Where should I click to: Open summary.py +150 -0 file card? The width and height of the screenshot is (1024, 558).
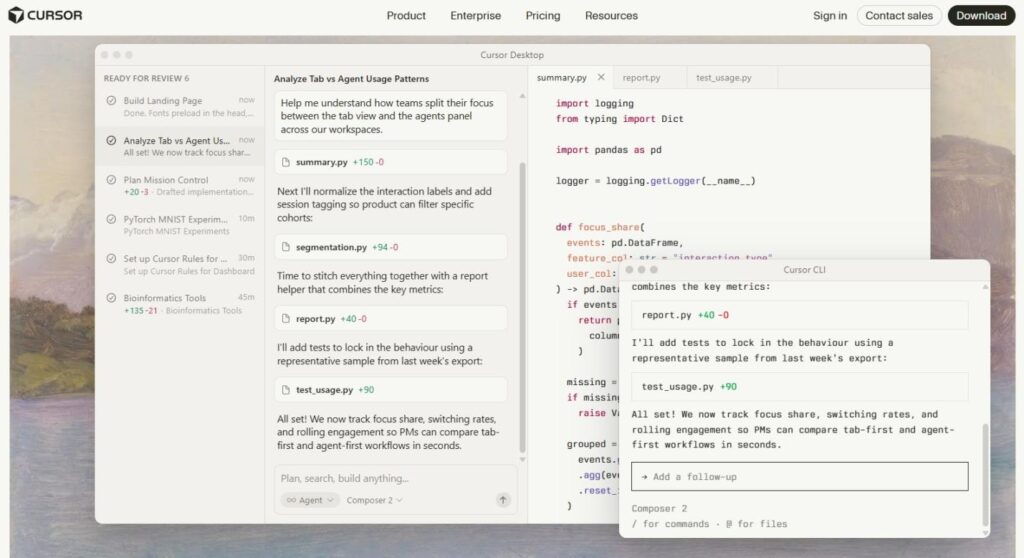[x=391, y=162]
